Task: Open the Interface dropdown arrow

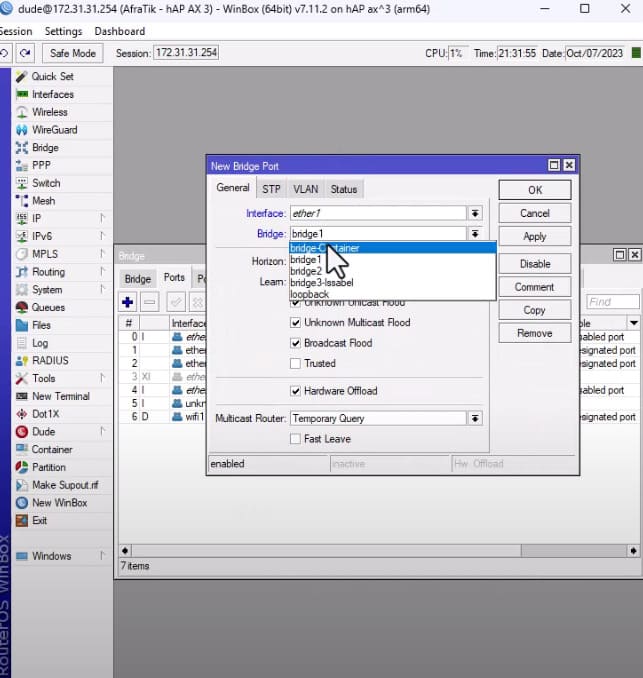Action: tap(475, 213)
